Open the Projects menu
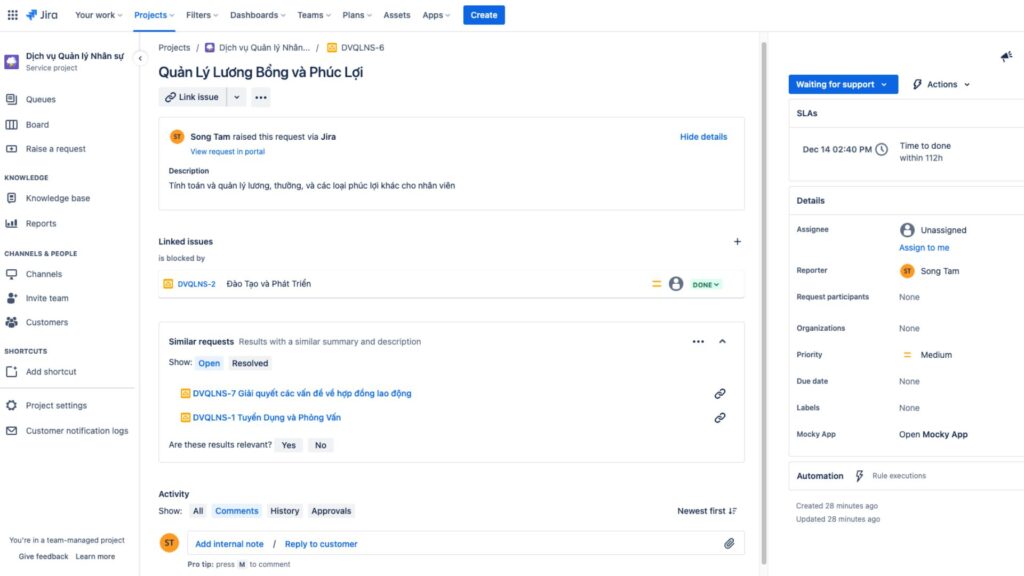Image resolution: width=1024 pixels, height=576 pixels. click(154, 15)
